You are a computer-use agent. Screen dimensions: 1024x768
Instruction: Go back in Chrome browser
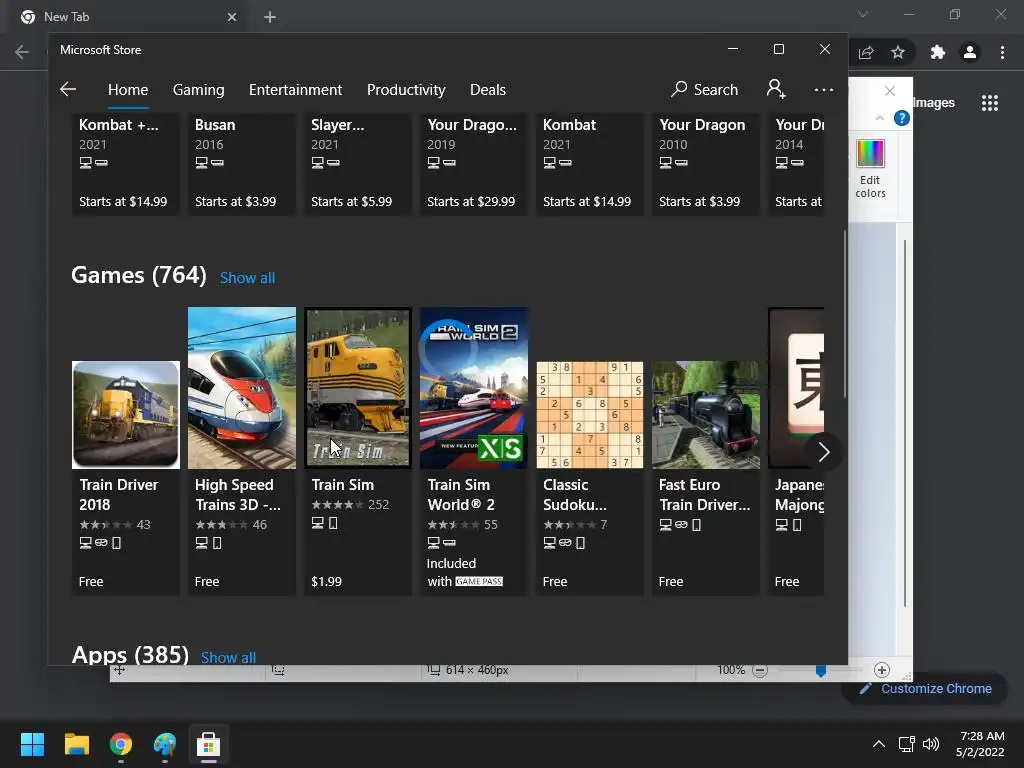click(22, 52)
